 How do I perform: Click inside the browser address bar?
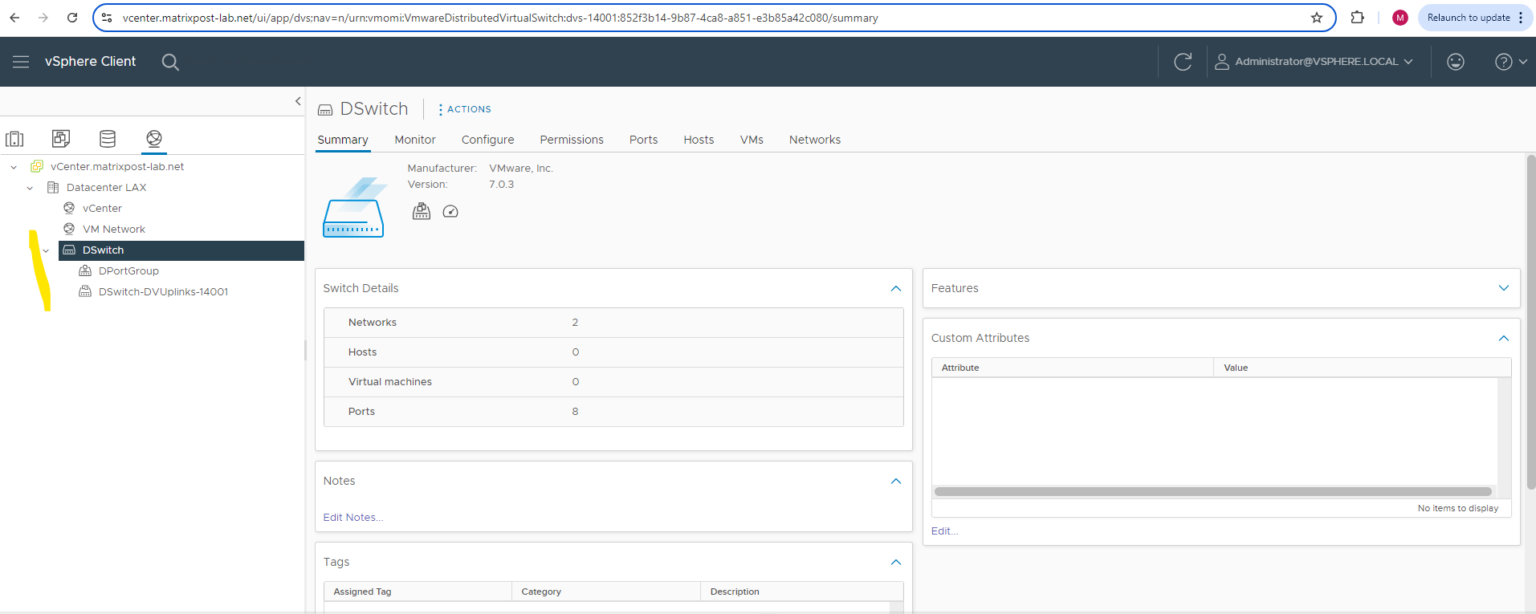700,17
